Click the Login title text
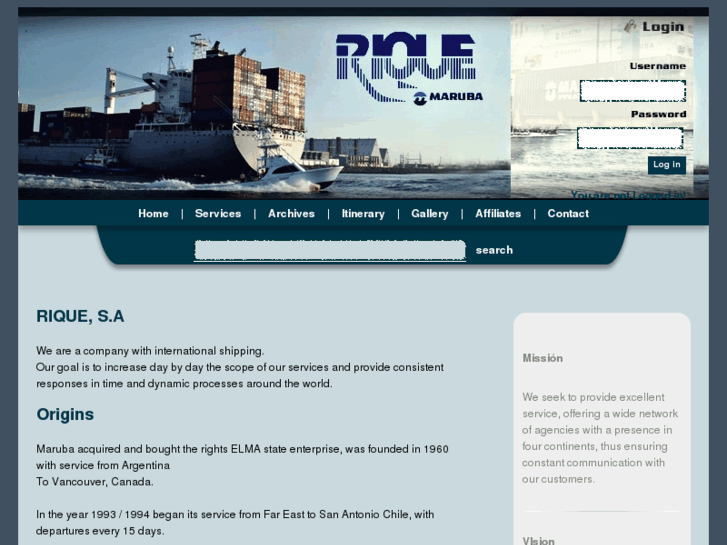This screenshot has width=727, height=545. coord(663,26)
